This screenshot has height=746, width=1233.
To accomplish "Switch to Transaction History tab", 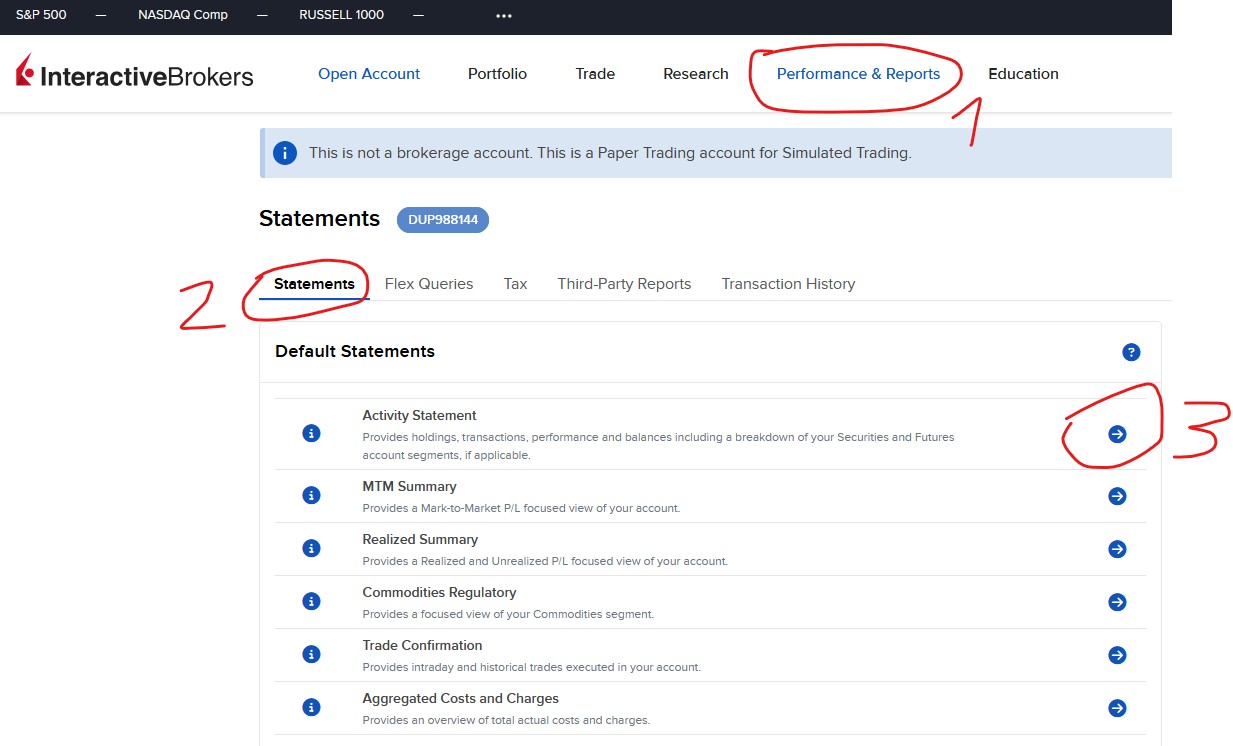I will pos(788,284).
